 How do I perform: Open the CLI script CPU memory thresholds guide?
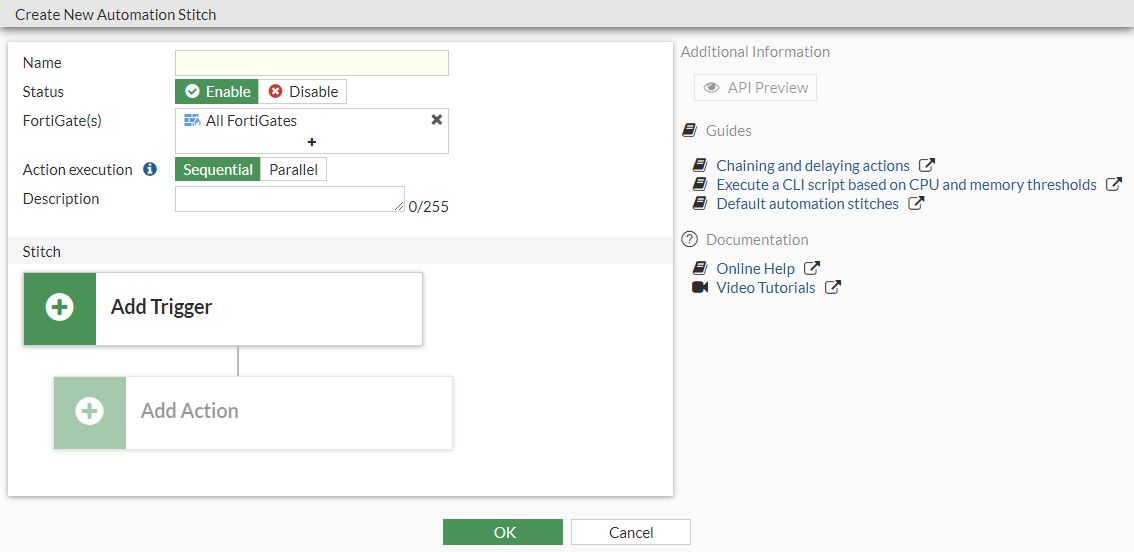click(906, 185)
